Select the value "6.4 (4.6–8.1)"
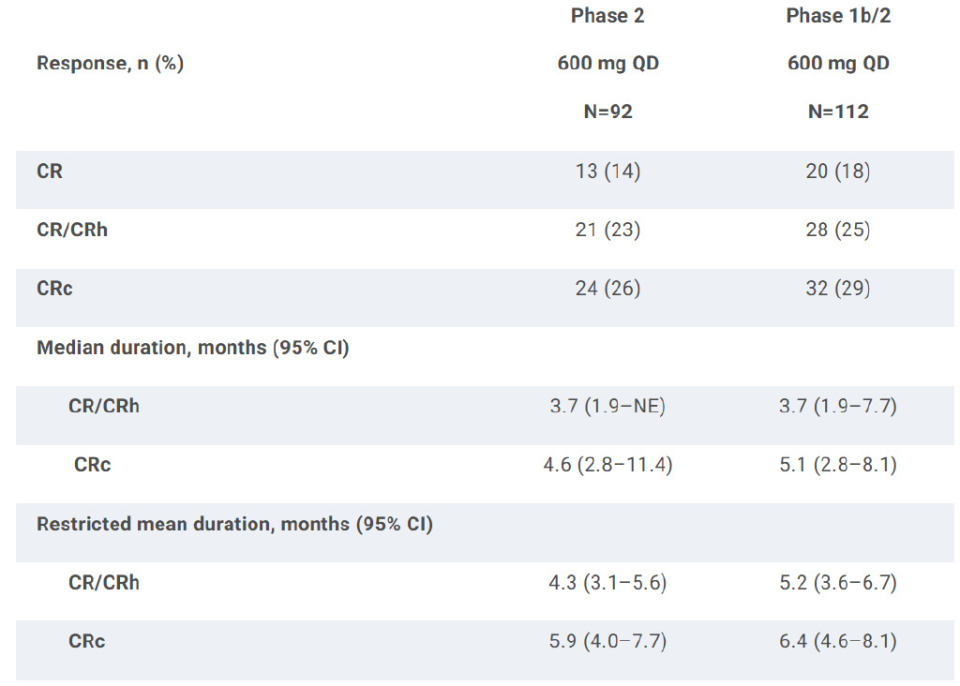Screen dimensions: 960x686 pos(838,641)
